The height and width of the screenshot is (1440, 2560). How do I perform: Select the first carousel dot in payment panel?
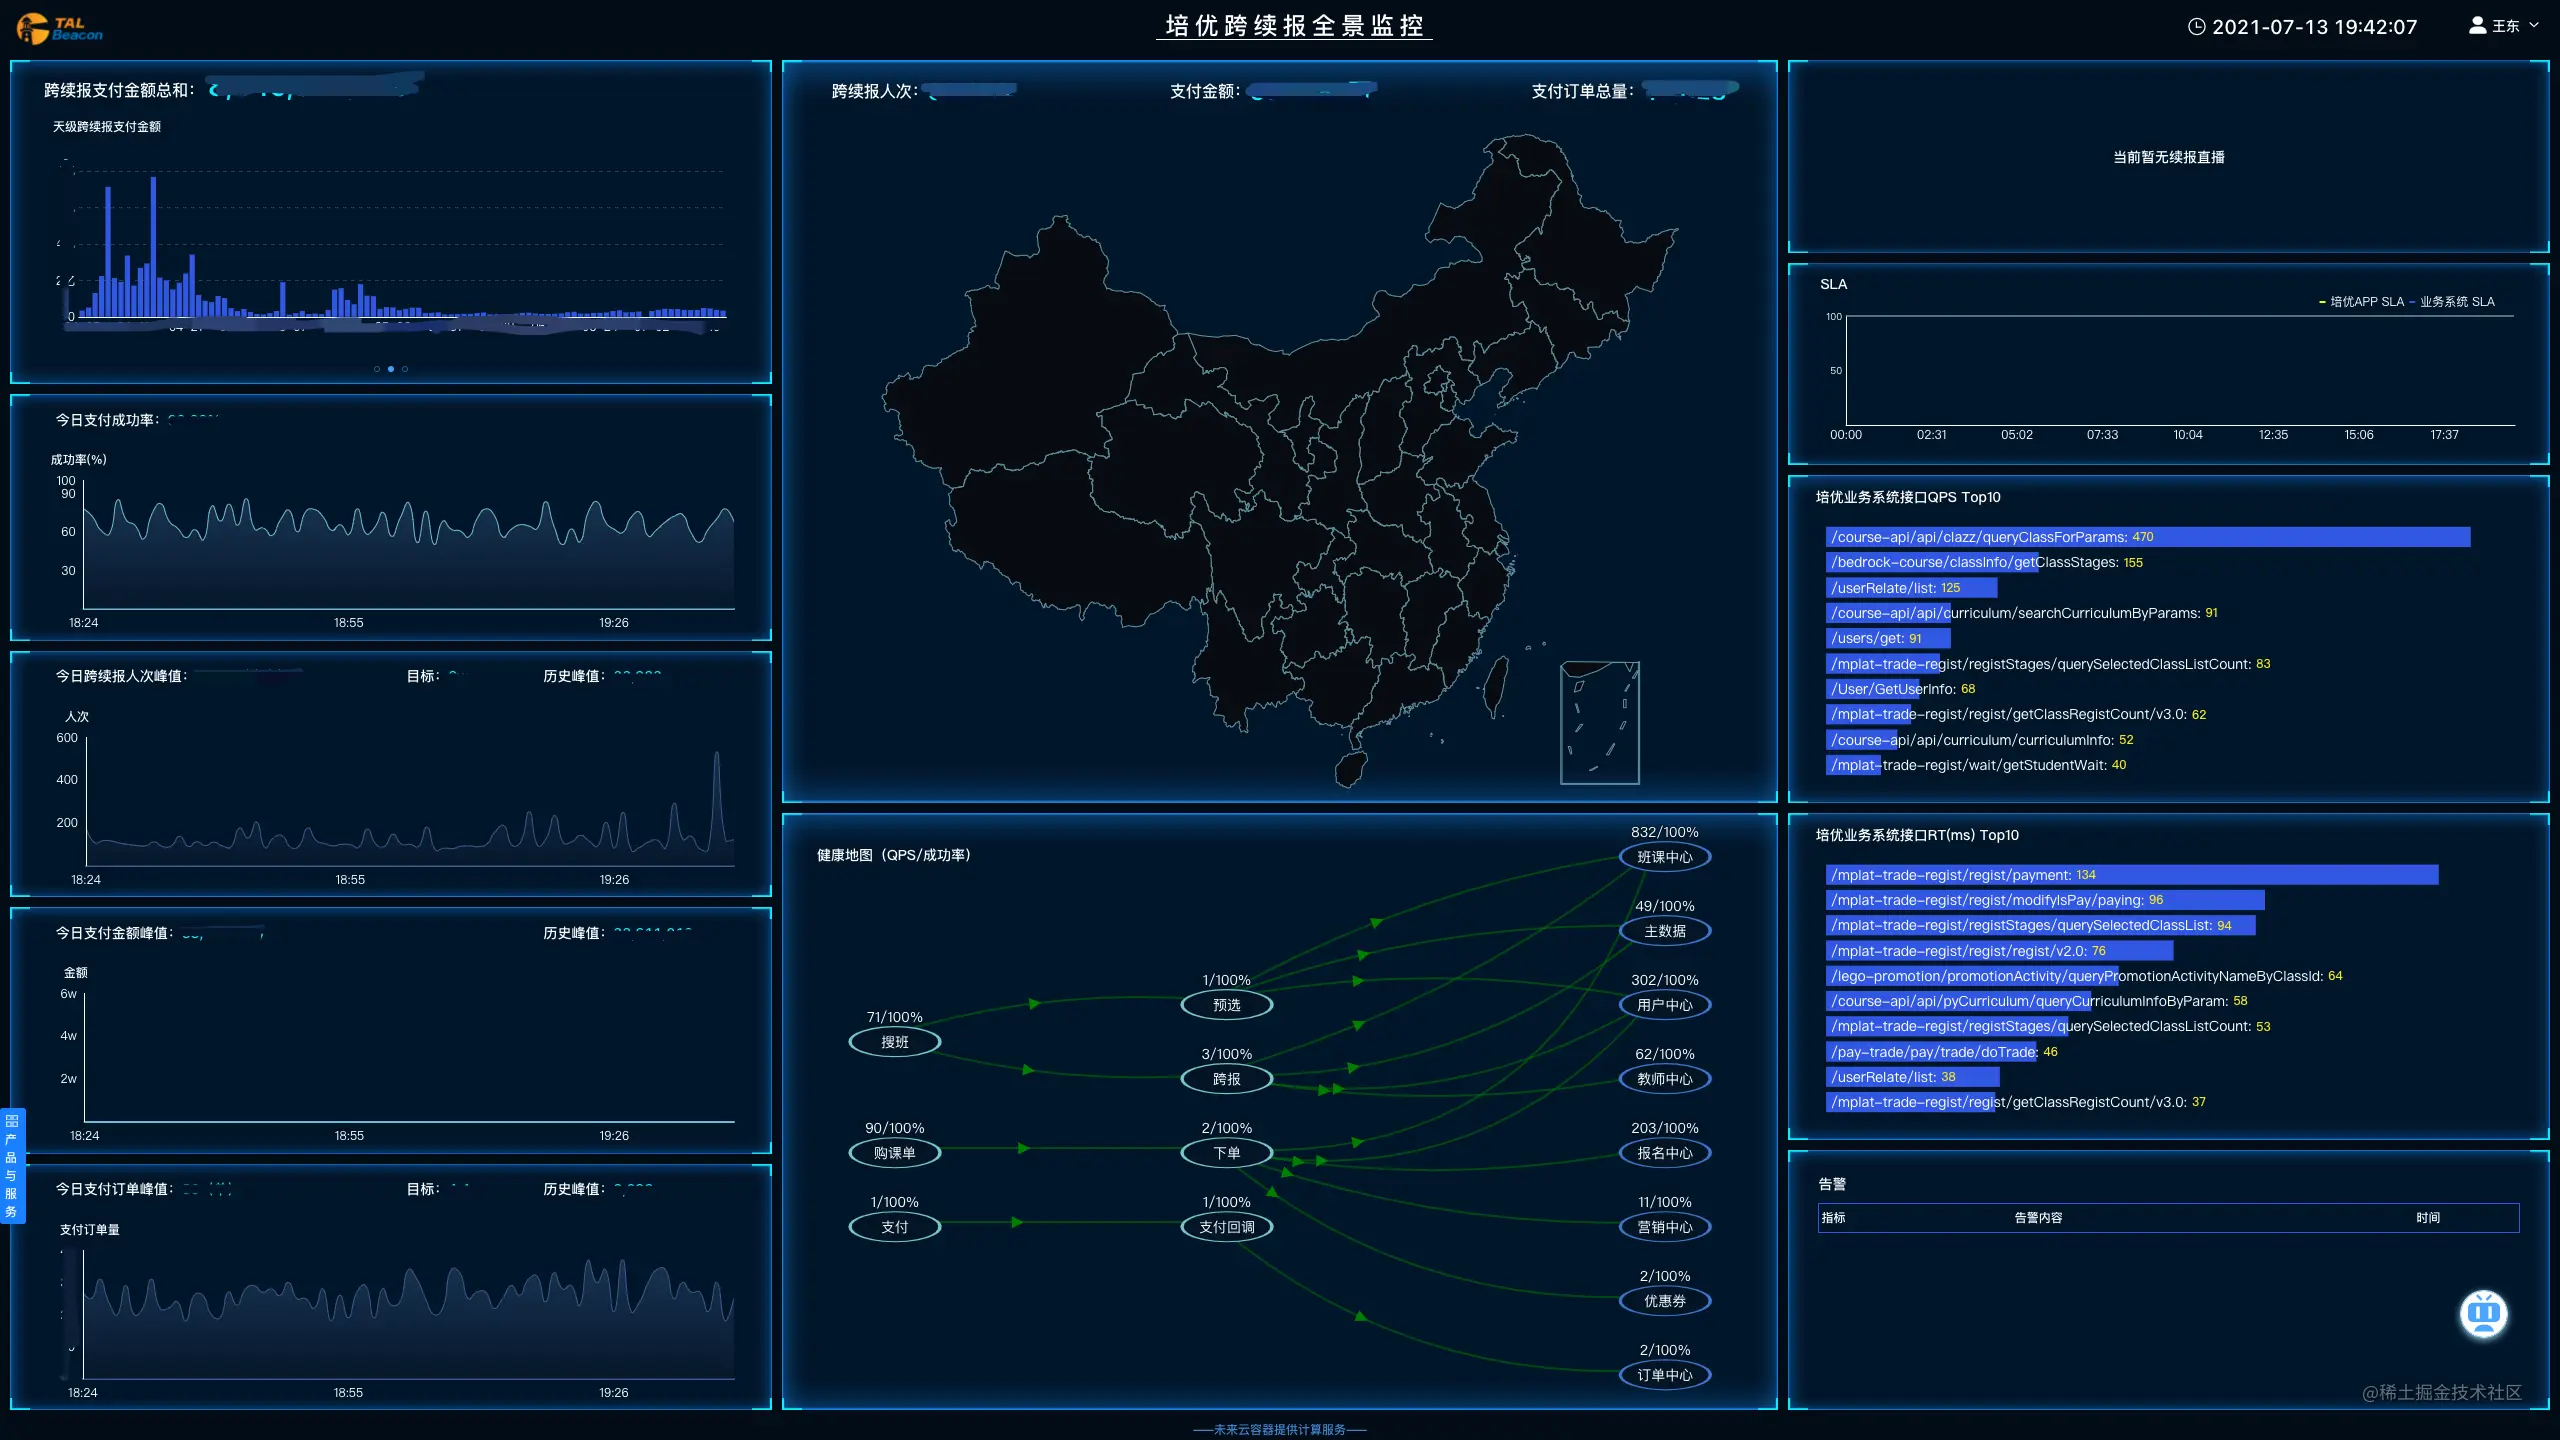tap(376, 369)
